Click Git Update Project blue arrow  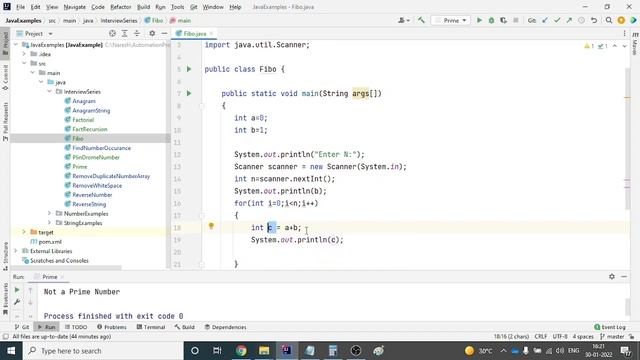tap(545, 20)
